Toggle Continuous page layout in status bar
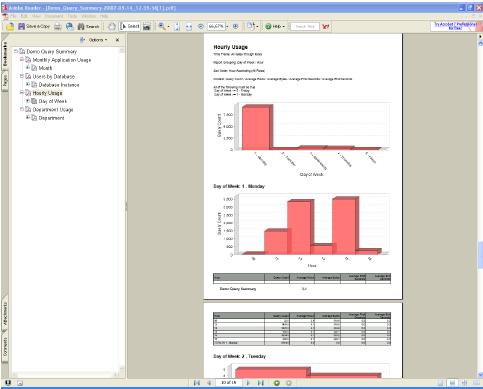 click(x=453, y=383)
